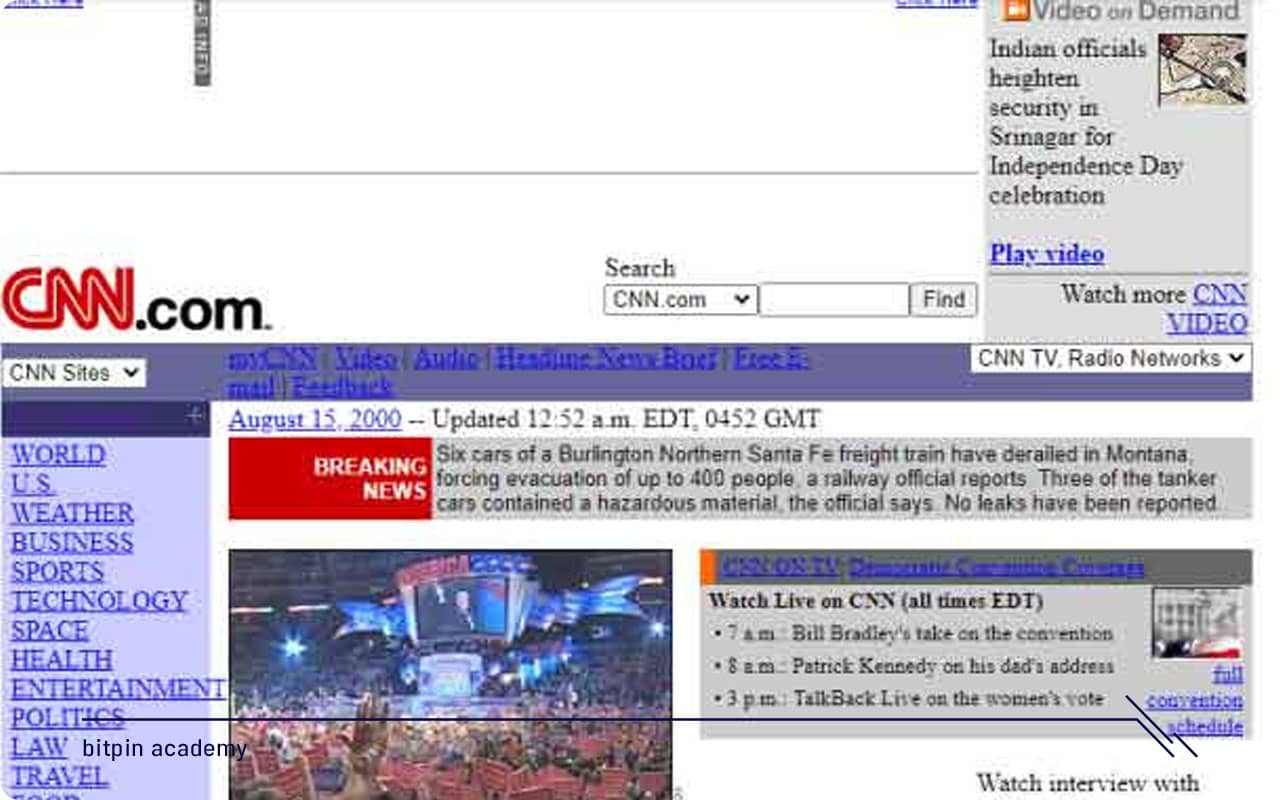Open the myCNN link
This screenshot has width=1280, height=800.
[272, 358]
